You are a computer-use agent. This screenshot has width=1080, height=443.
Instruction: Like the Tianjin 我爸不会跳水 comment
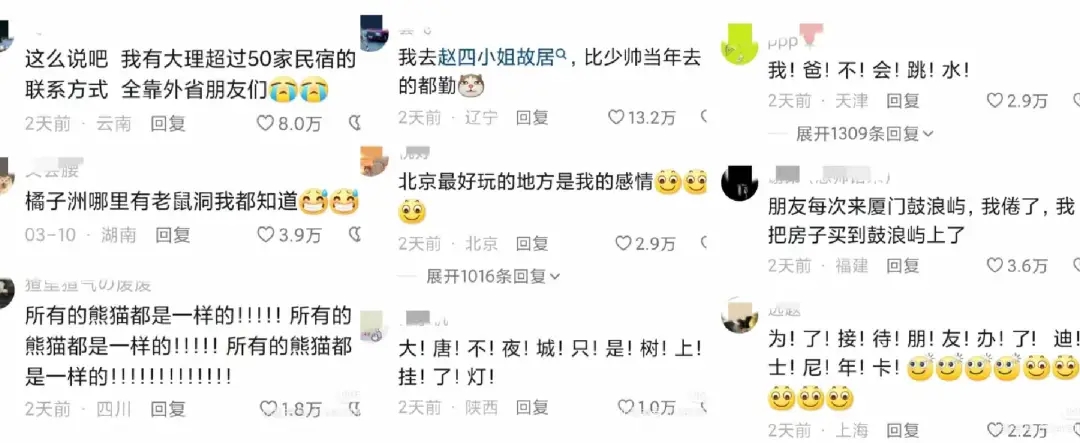point(995,101)
